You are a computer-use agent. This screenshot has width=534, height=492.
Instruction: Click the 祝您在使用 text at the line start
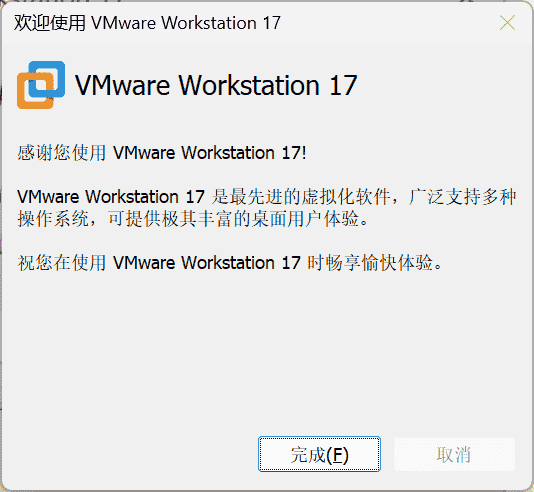(x=62, y=263)
